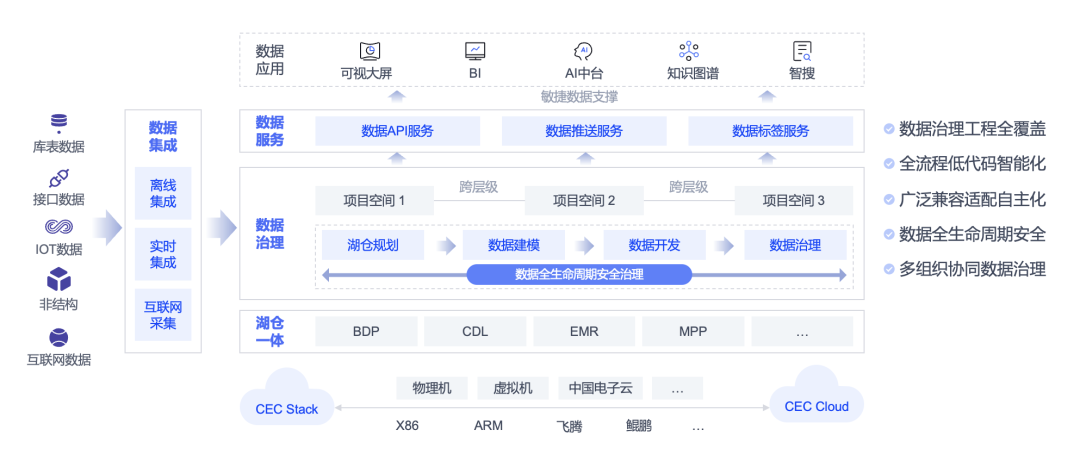The width and height of the screenshot is (1080, 461).
Task: Select the 湖仓规划 step
Action: [371, 245]
